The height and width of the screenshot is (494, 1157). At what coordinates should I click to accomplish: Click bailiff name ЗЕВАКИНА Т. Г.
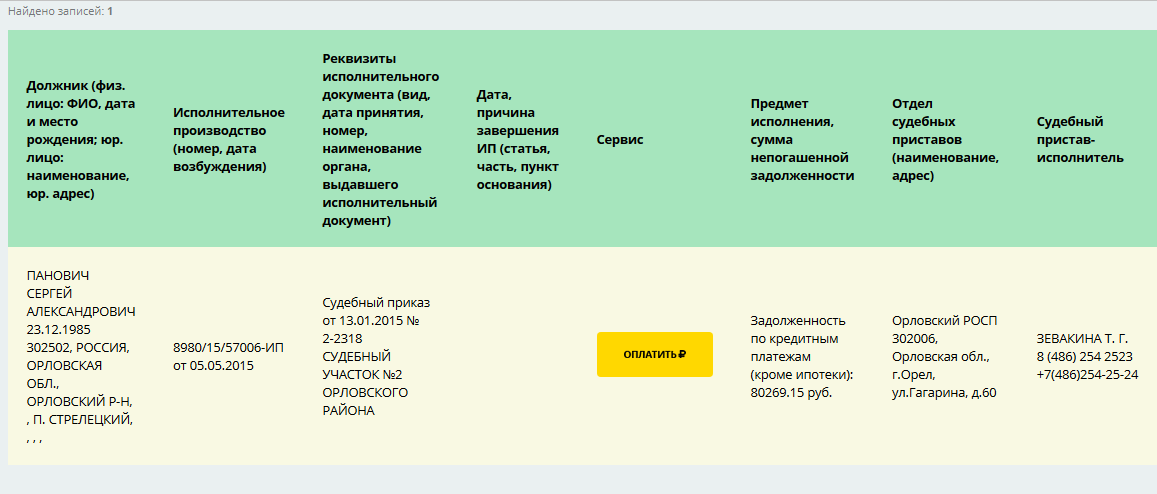point(1082,339)
